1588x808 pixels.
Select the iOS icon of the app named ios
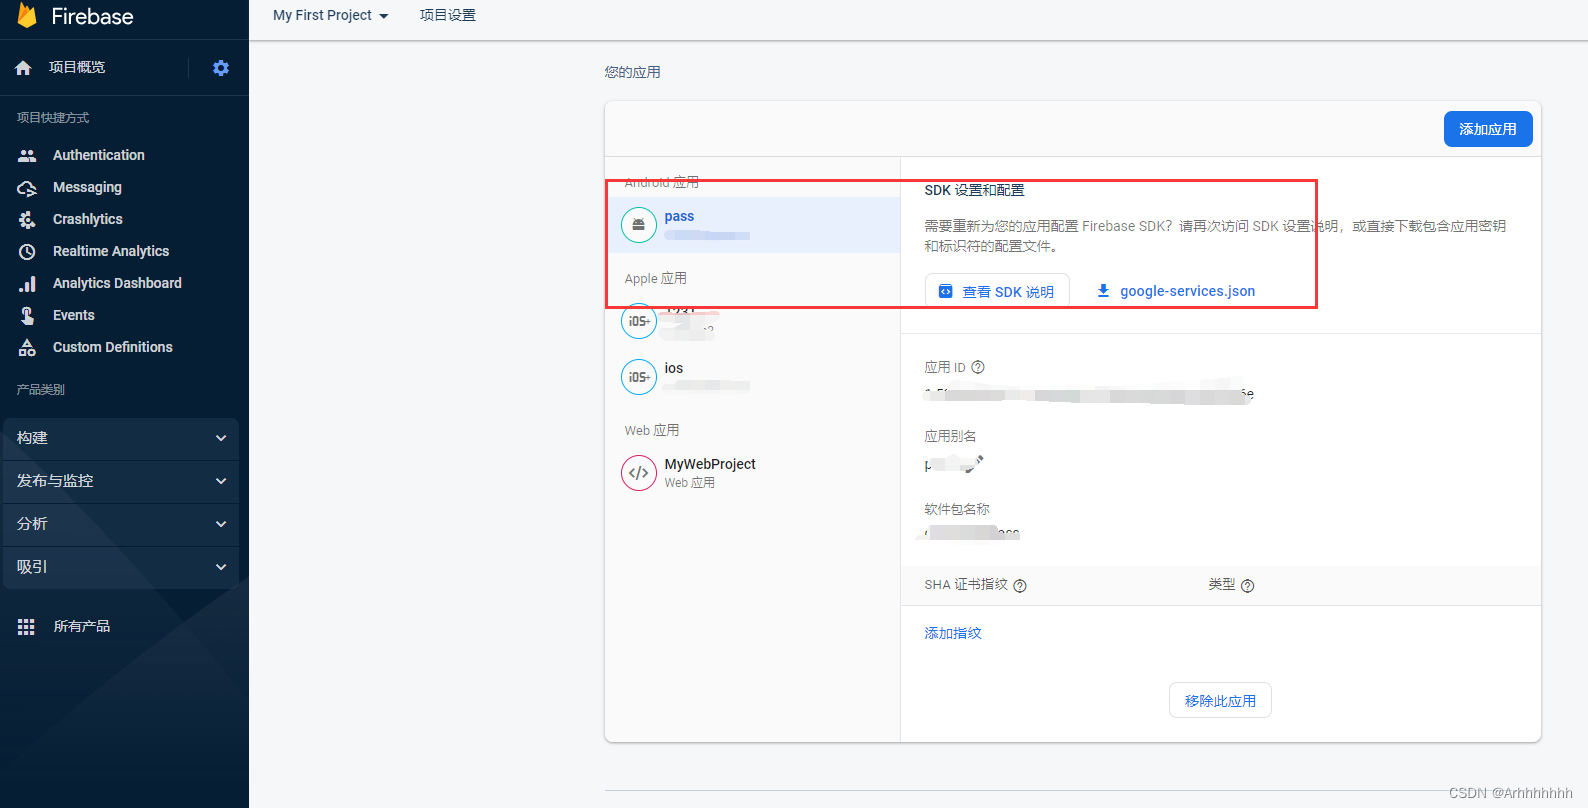[639, 377]
